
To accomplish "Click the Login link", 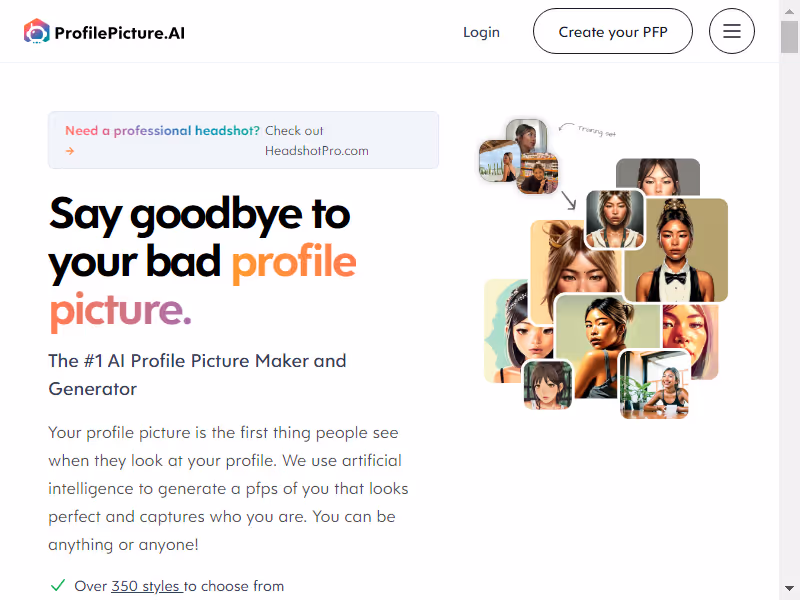I will [x=481, y=31].
